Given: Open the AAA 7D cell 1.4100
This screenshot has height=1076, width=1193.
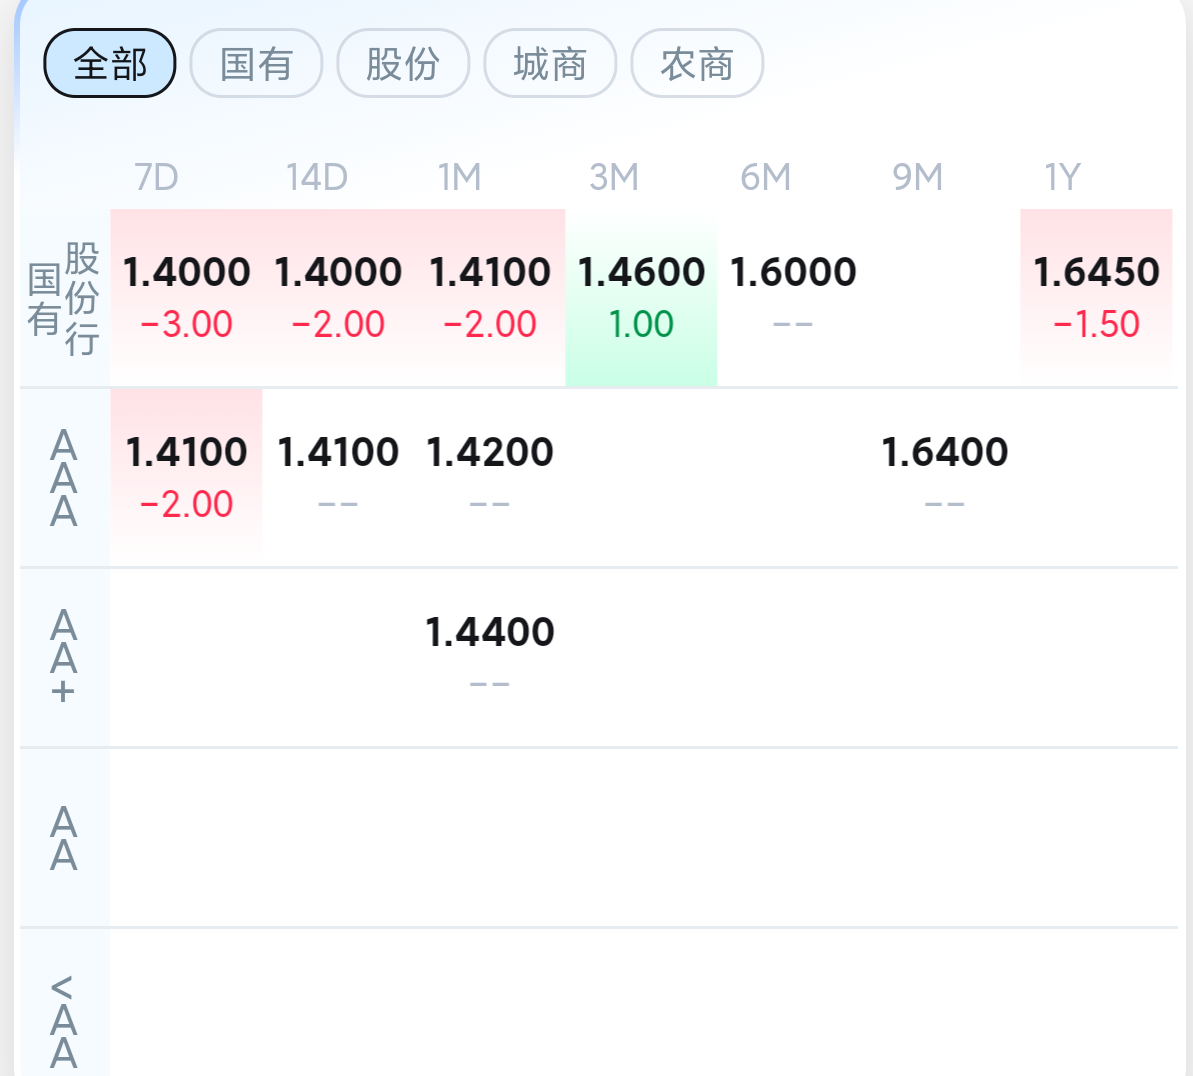Looking at the screenshot, I should pos(186,478).
